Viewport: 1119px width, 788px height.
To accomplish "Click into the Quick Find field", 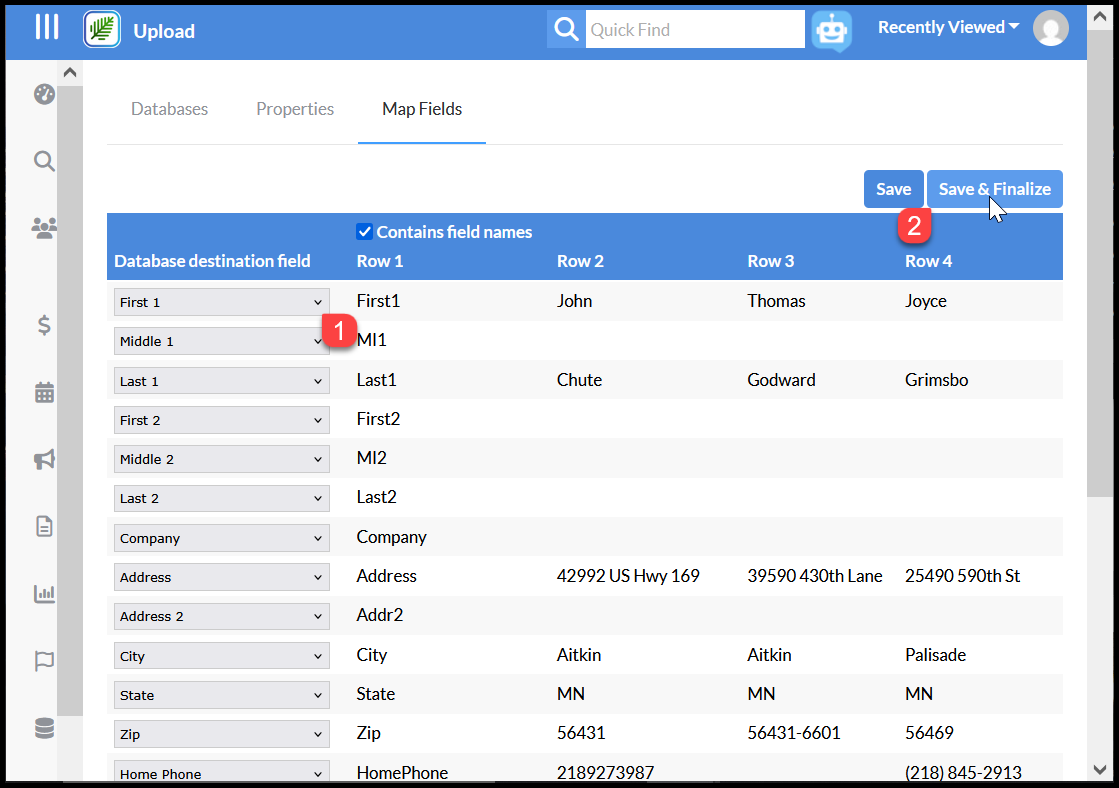I will point(695,29).
